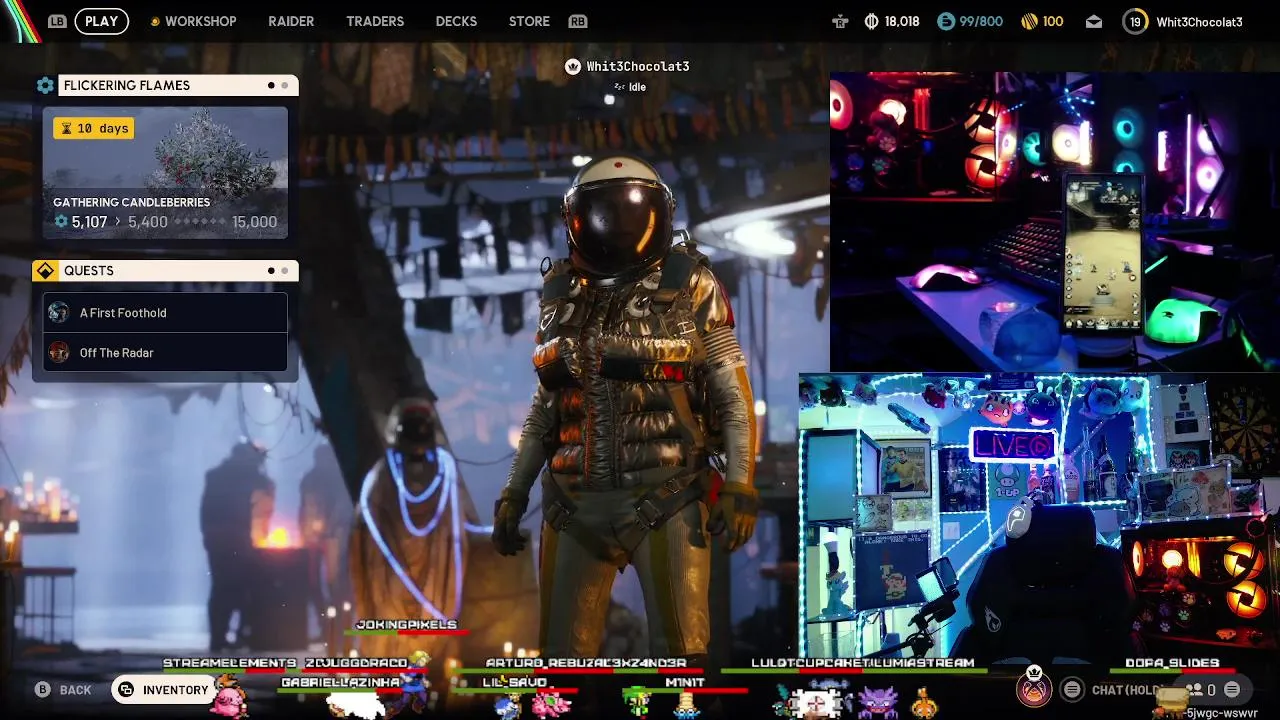Click the chat menu button icon
Viewport: 1280px width, 720px height.
point(1072,689)
